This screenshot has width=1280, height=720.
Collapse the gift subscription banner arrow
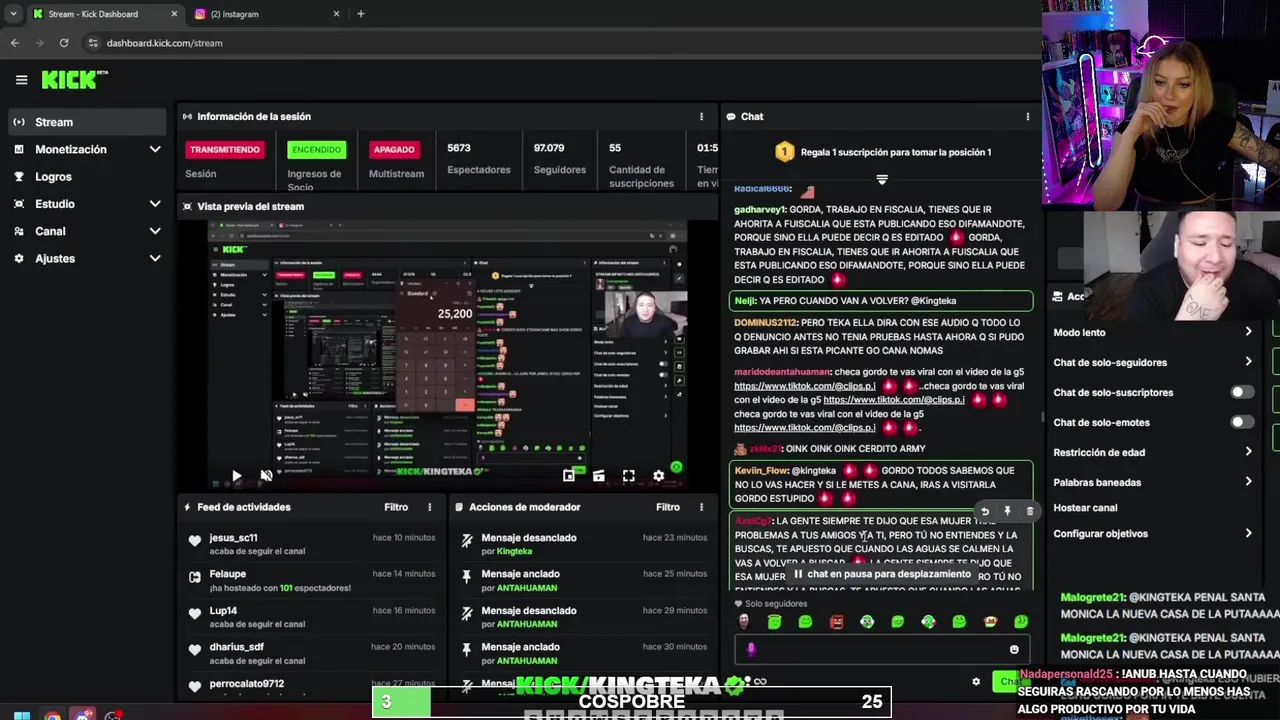882,180
